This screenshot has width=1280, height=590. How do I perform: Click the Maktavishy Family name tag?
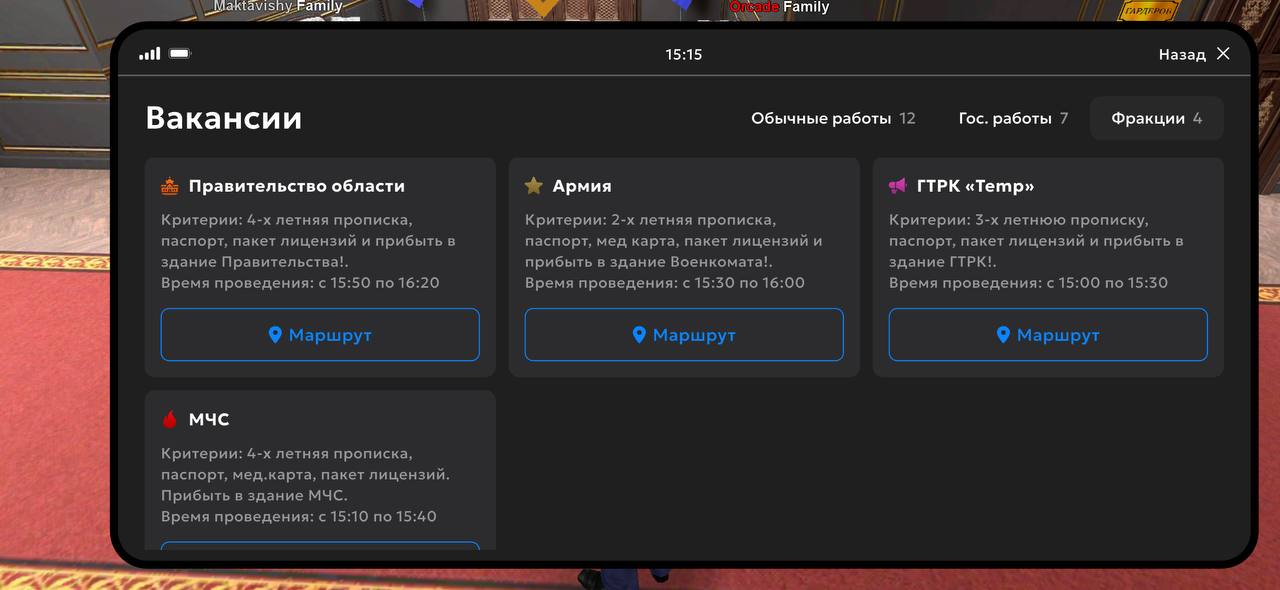[278, 7]
